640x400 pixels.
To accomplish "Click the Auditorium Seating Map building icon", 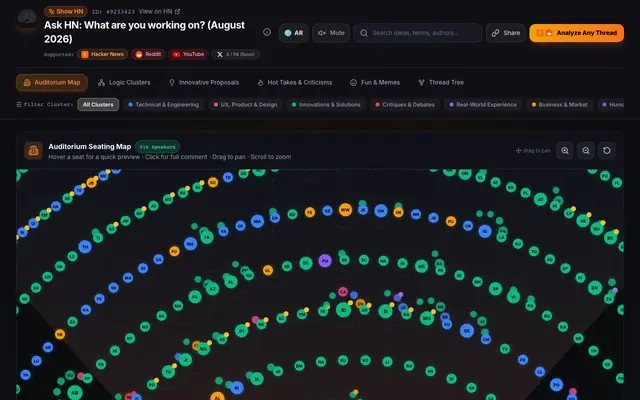I will (x=33, y=151).
